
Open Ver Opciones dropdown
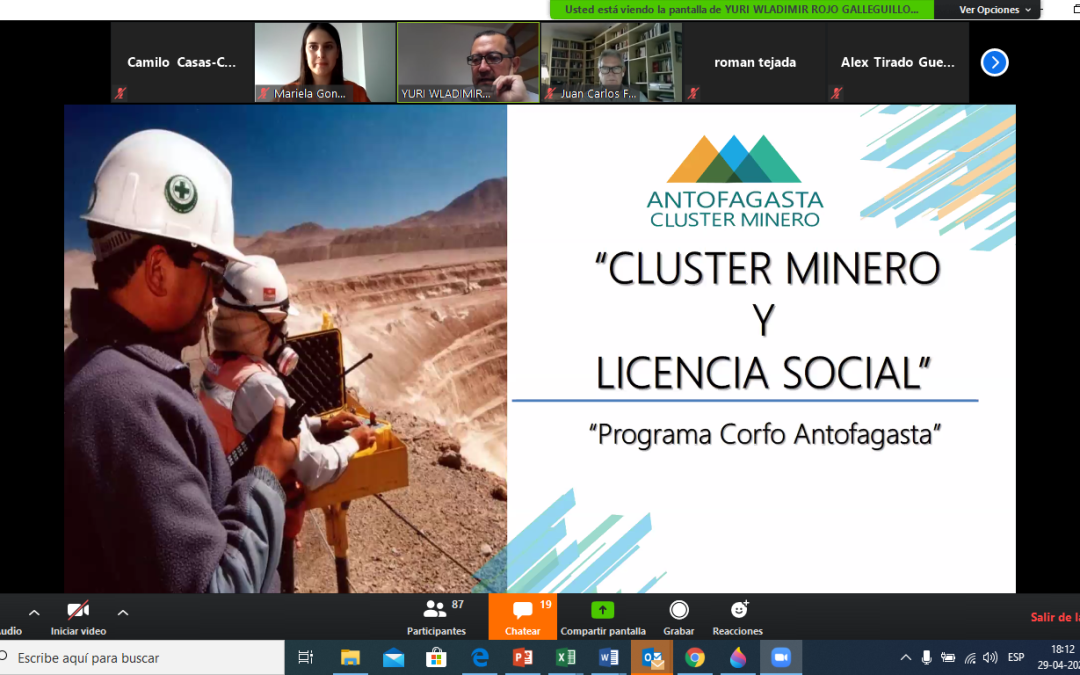pos(995,10)
